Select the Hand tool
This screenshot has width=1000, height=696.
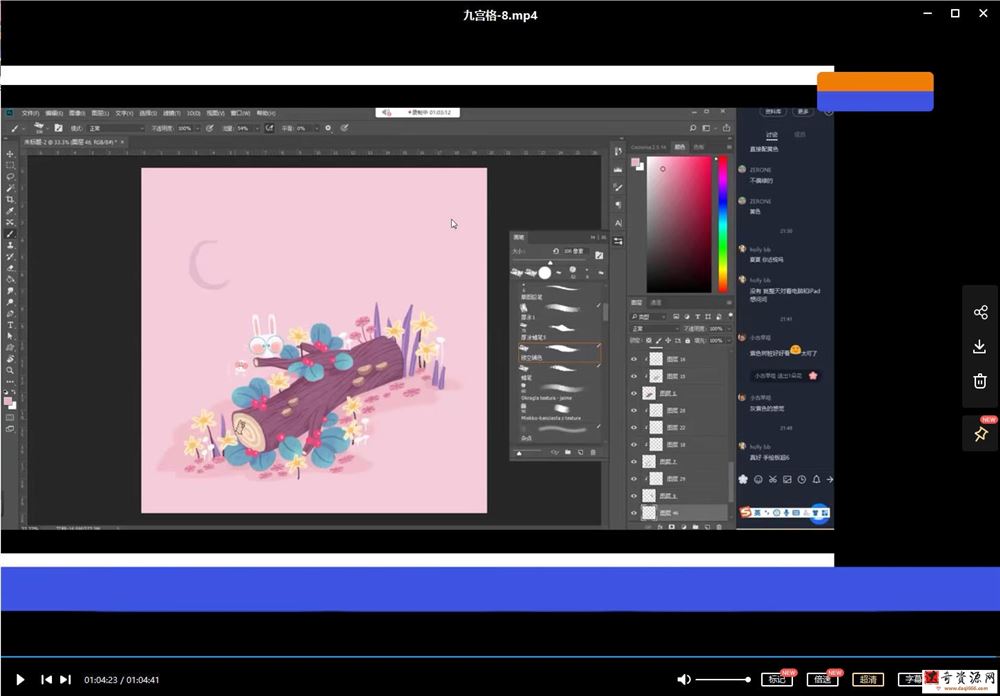tap(10, 359)
